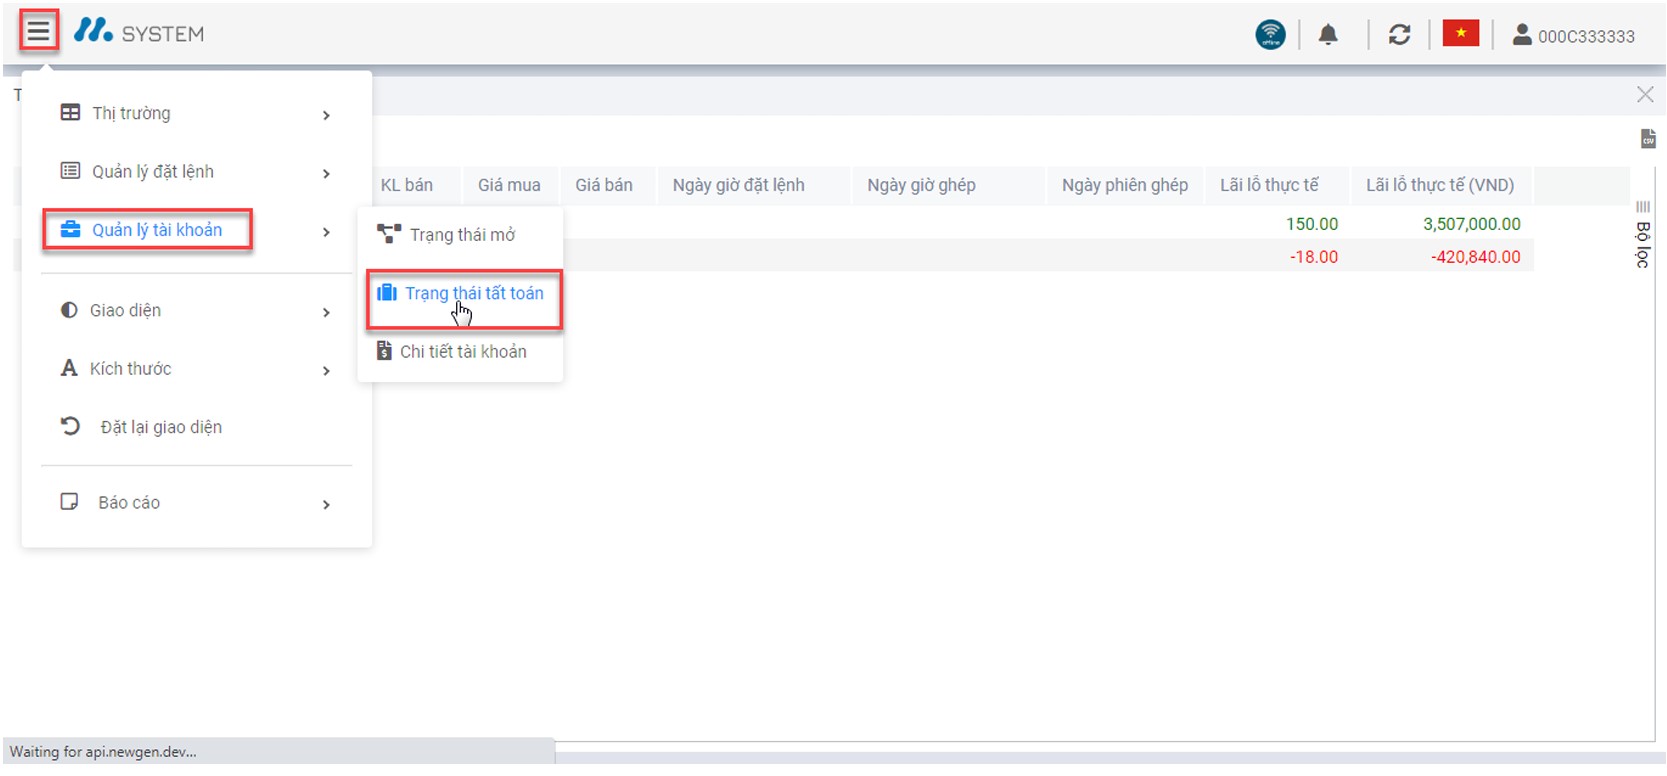Click Đặt lại giao diện reset option

coord(160,427)
